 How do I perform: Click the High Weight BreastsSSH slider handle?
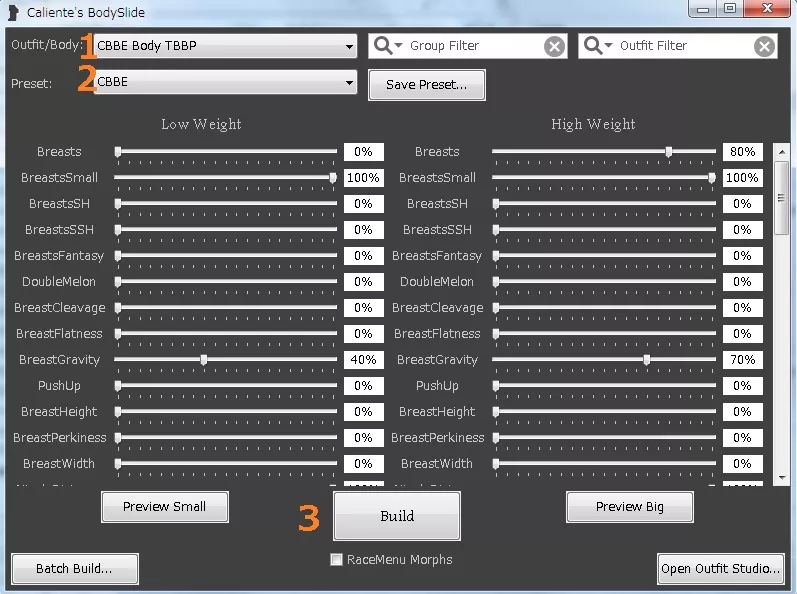click(496, 230)
